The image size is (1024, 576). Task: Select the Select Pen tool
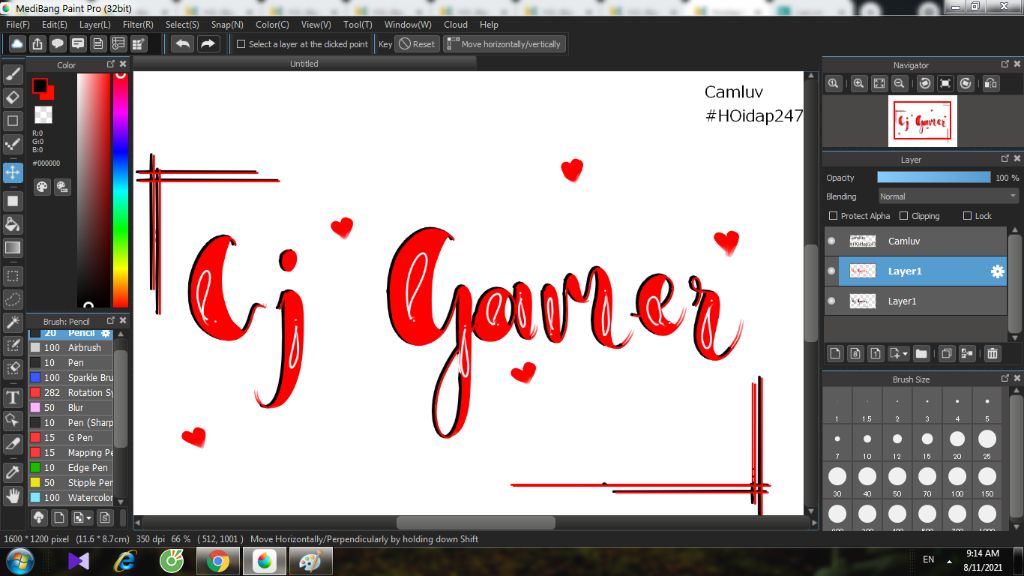[12, 345]
